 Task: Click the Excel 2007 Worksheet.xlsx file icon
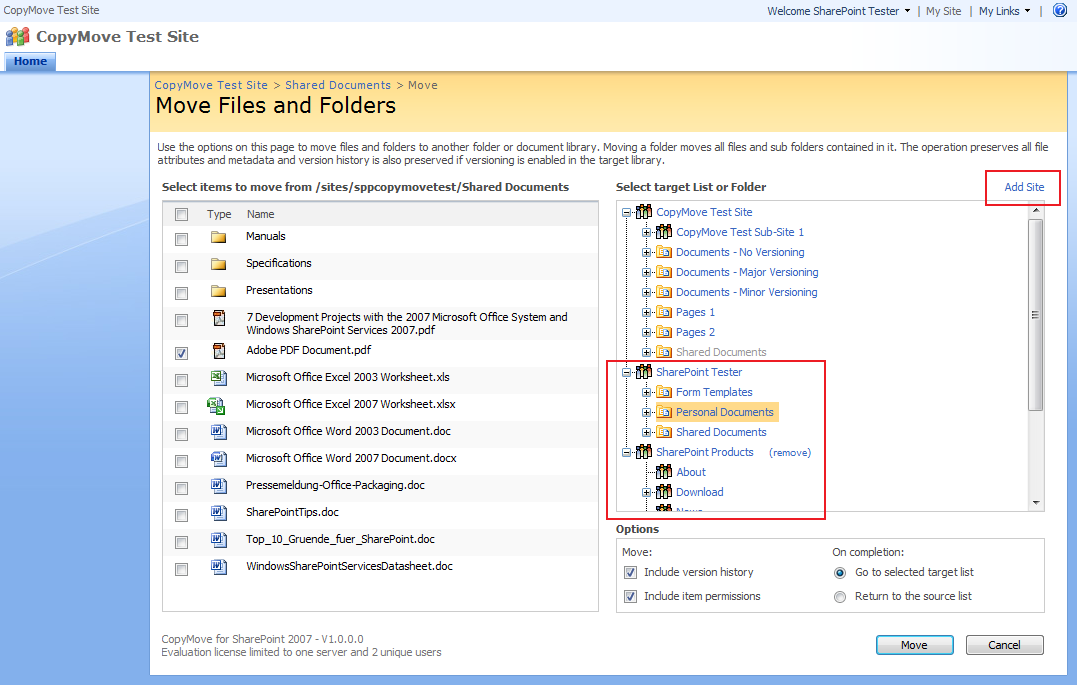(x=216, y=405)
